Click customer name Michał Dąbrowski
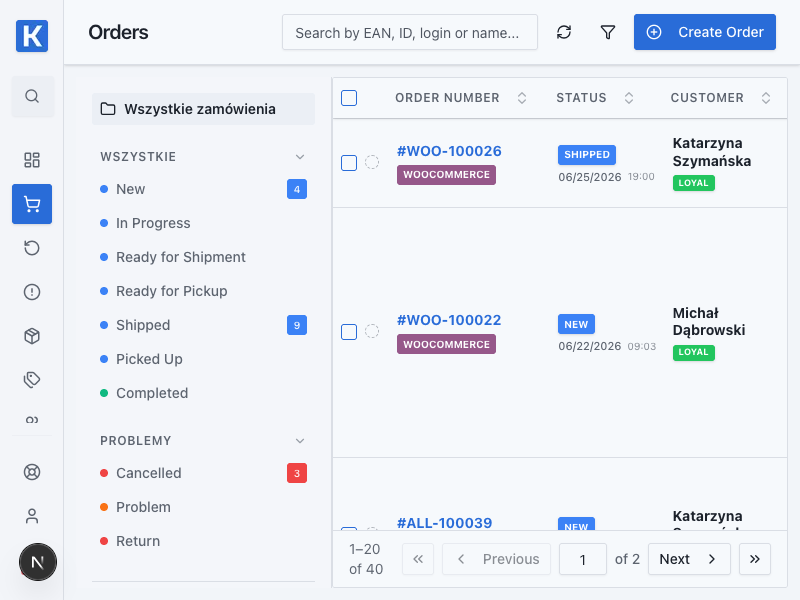 [709, 321]
